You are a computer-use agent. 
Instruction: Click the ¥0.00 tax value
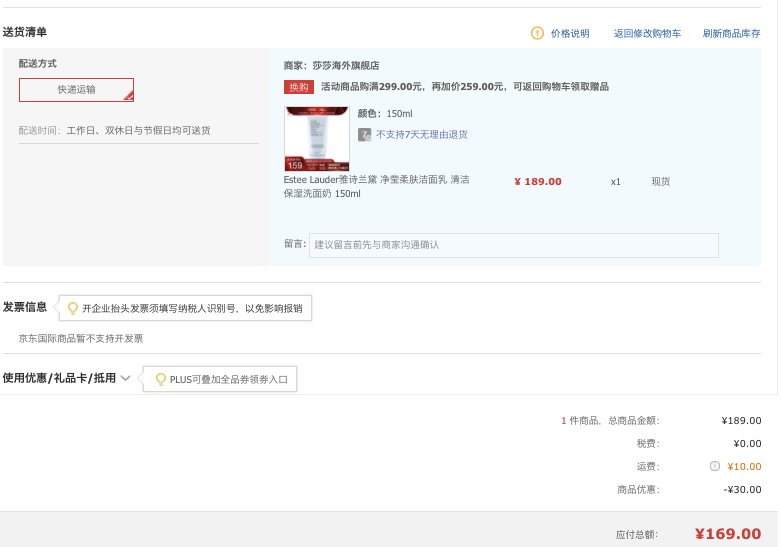pos(747,444)
